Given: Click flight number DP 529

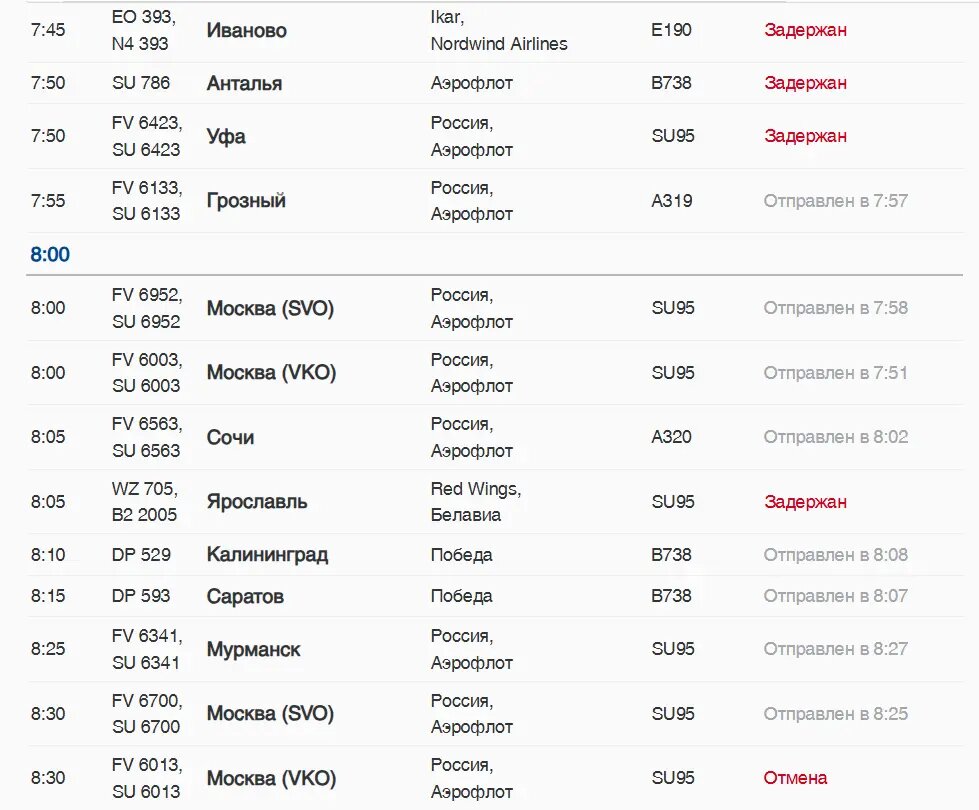Looking at the screenshot, I should (x=141, y=555).
